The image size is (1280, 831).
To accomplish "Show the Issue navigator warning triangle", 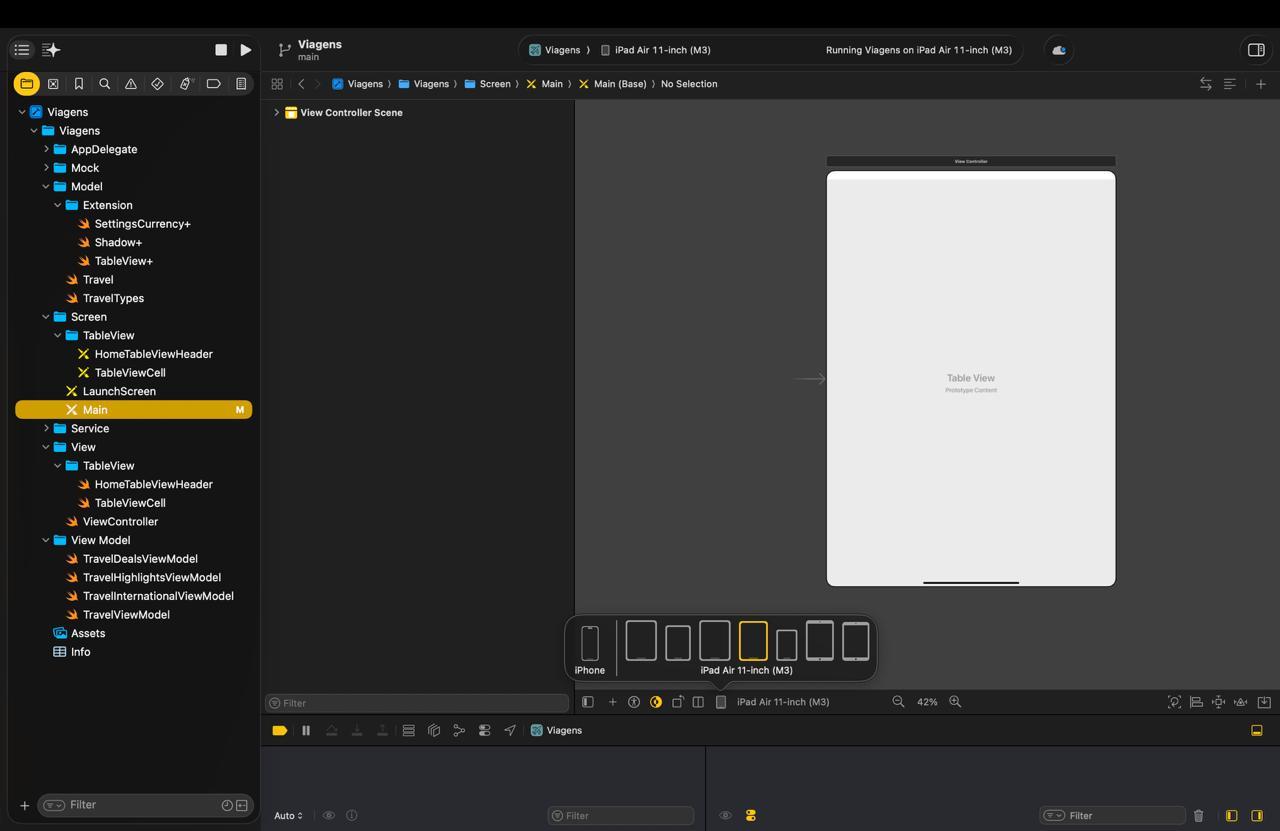I will pyautogui.click(x=131, y=84).
